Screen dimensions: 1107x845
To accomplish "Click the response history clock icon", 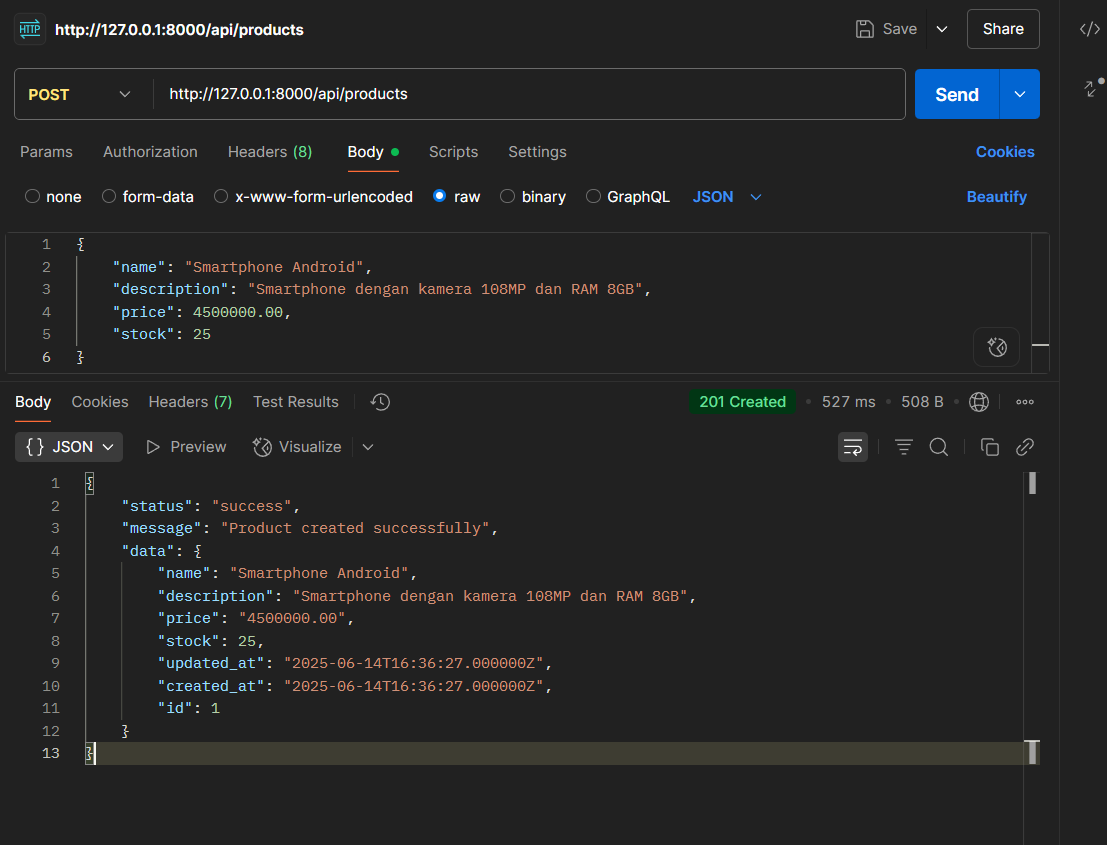I will (380, 402).
